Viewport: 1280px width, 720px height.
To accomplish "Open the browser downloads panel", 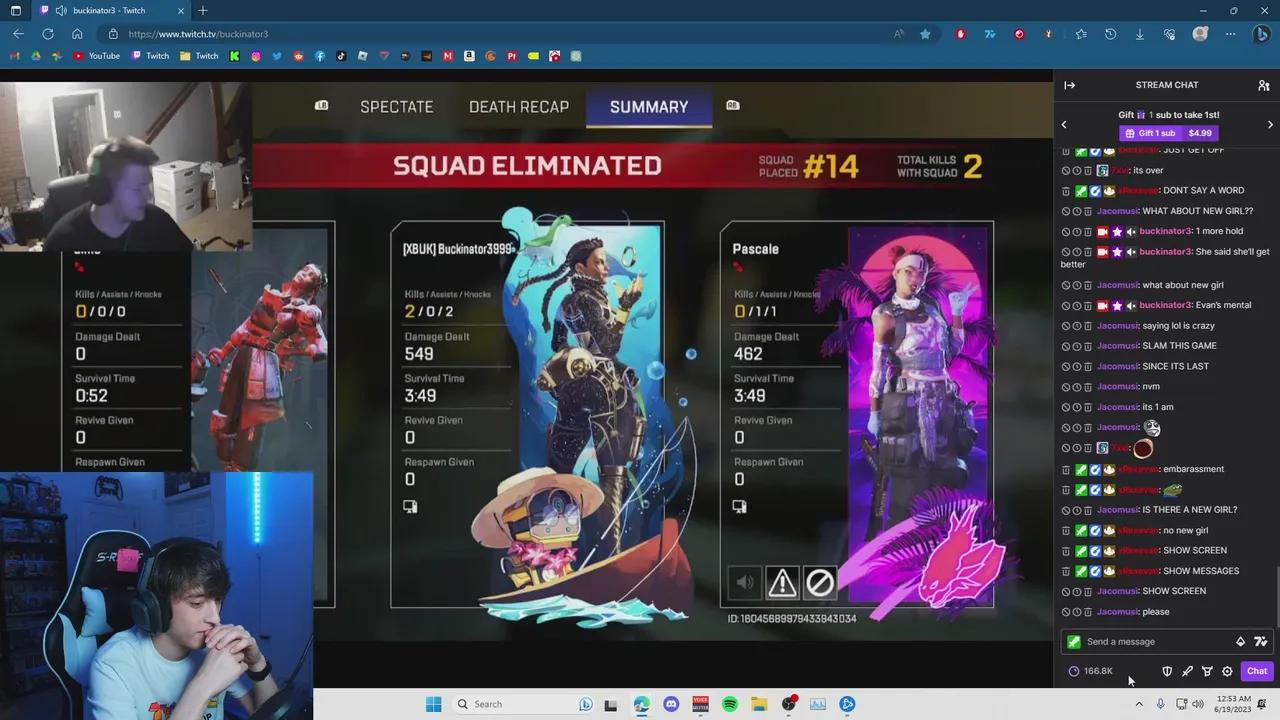I will (1139, 34).
